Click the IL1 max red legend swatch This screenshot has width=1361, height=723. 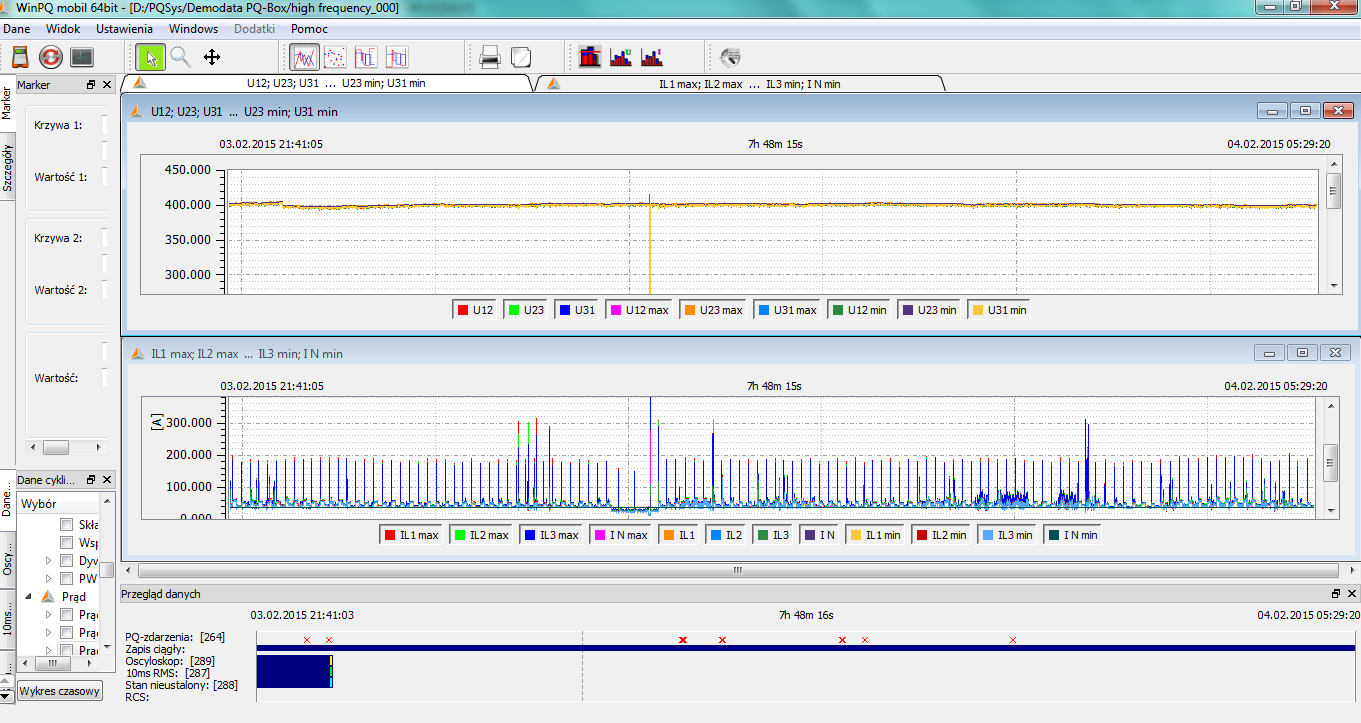click(x=390, y=535)
